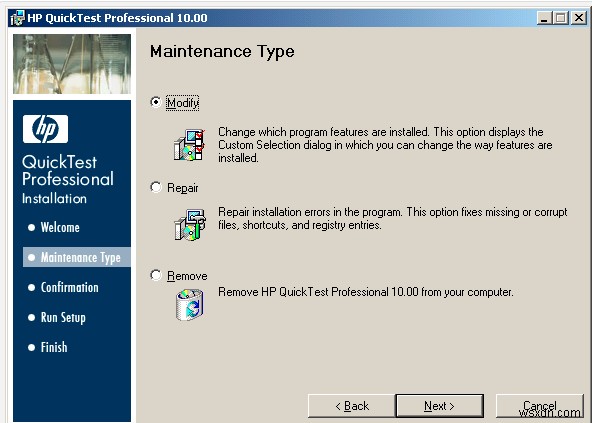Image resolution: width=592 pixels, height=423 pixels.
Task: Click the glassware banner image in sidebar
Action: [72, 64]
